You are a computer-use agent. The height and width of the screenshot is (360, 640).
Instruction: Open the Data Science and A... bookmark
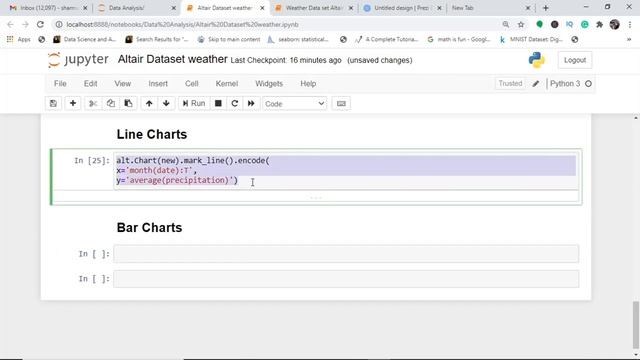[85, 40]
